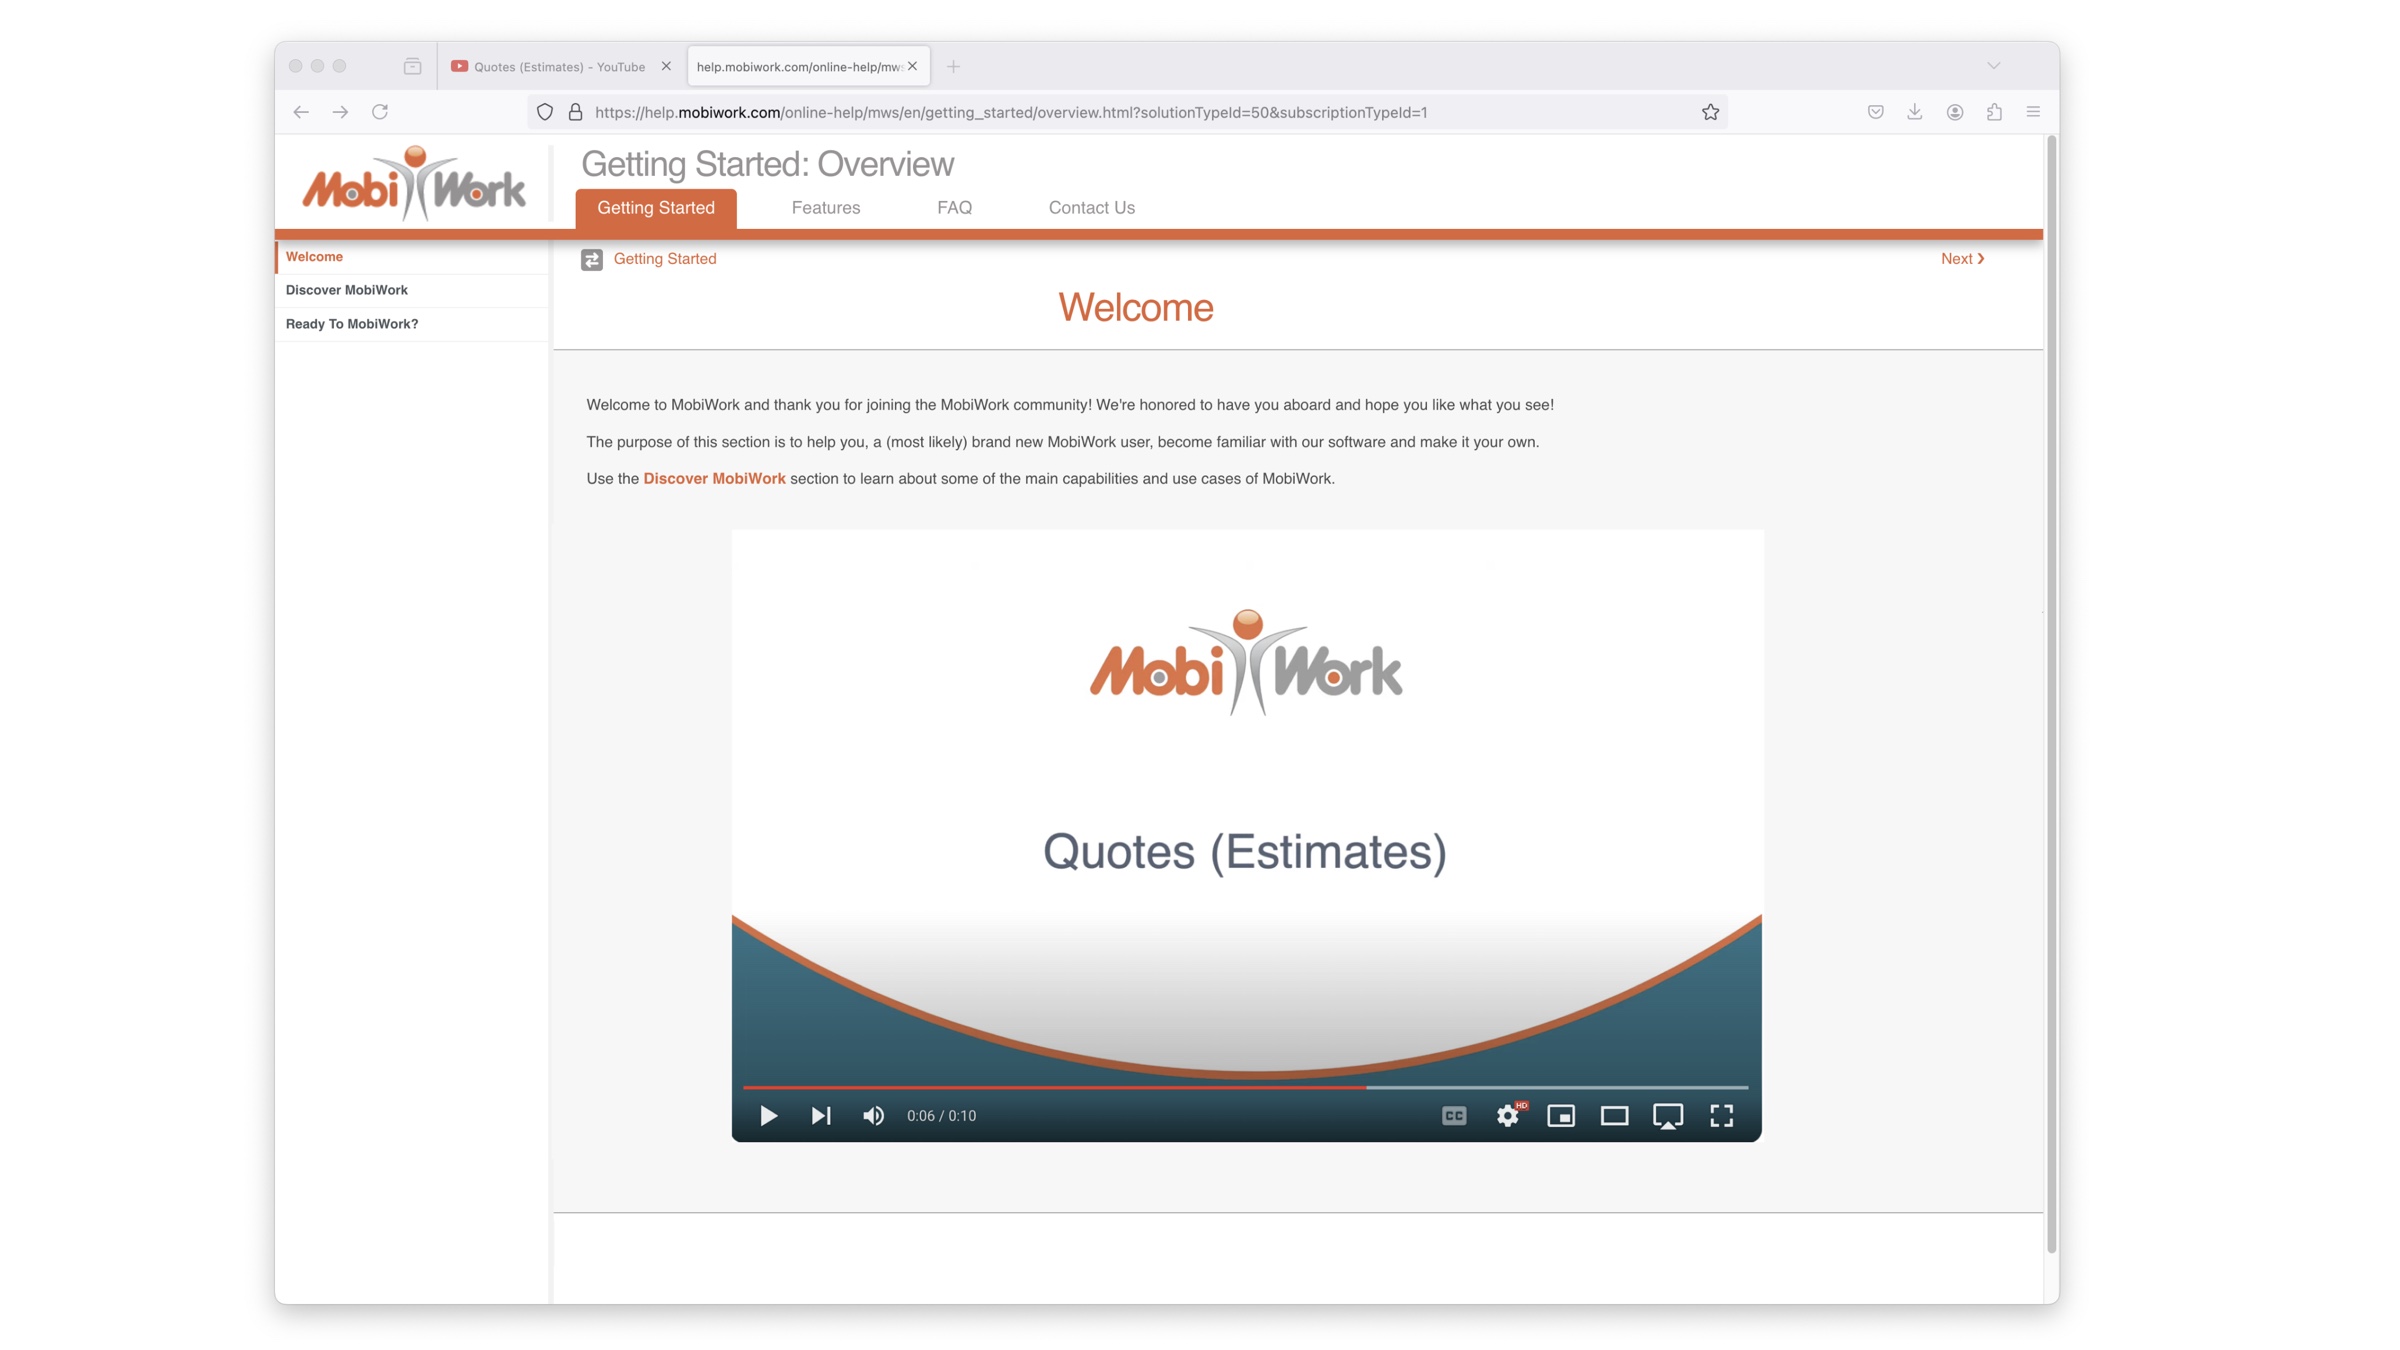Screen dimensions: 2400x1350
Task: Click the browser bookmark star icon
Action: (x=1713, y=110)
